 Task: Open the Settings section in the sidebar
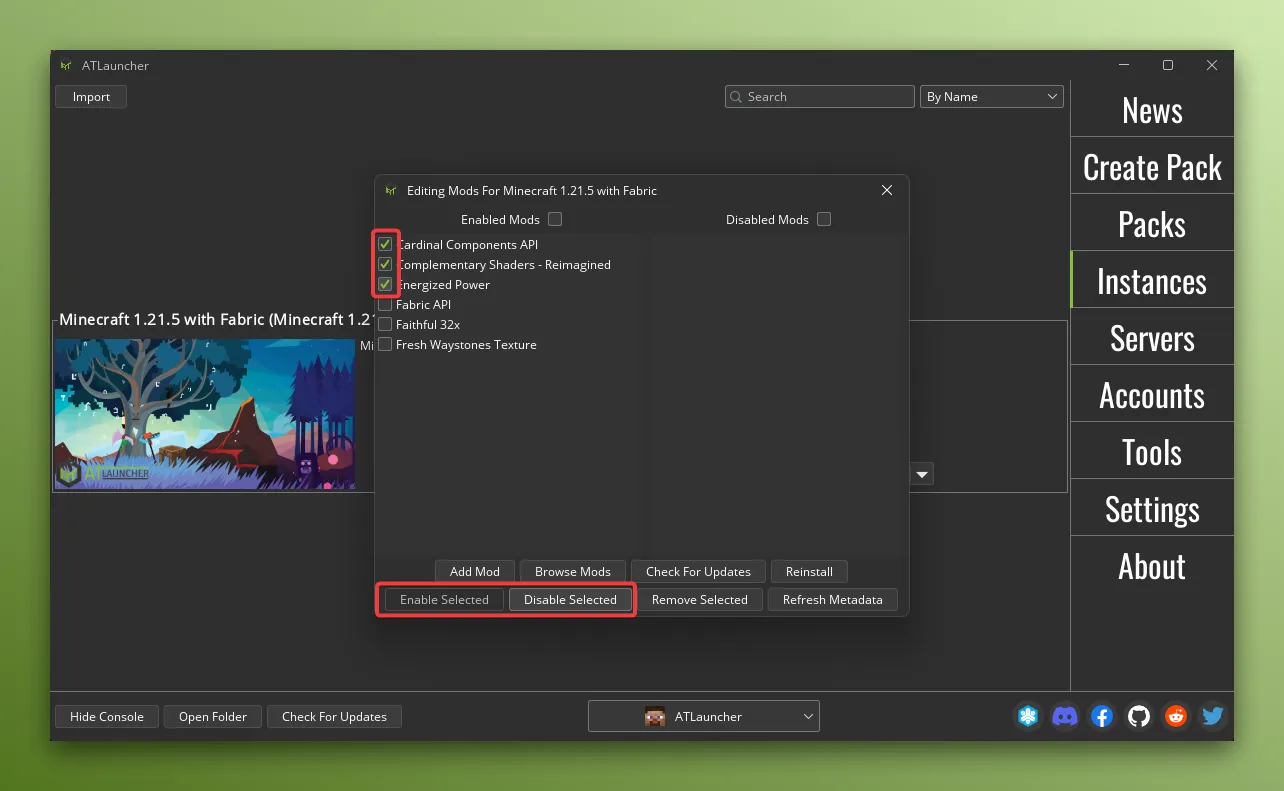point(1151,509)
